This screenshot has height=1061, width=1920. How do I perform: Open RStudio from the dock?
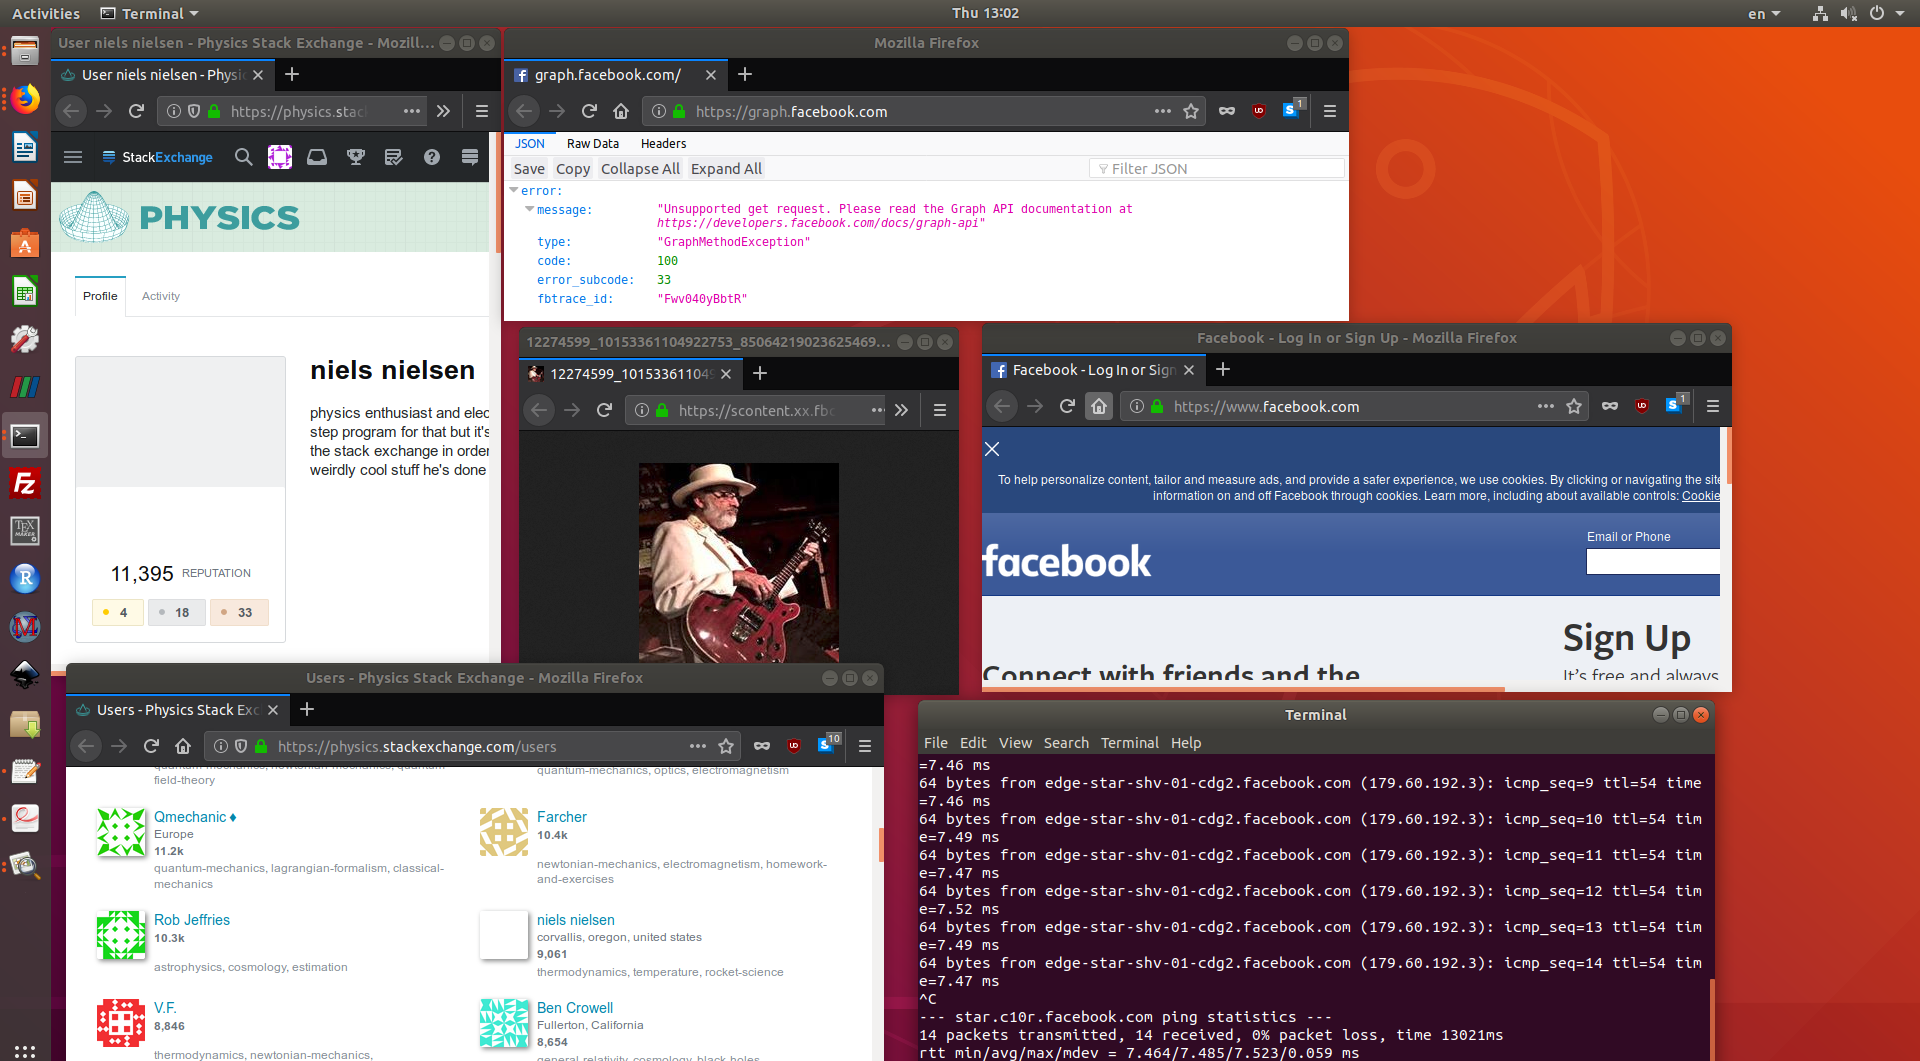tap(25, 578)
